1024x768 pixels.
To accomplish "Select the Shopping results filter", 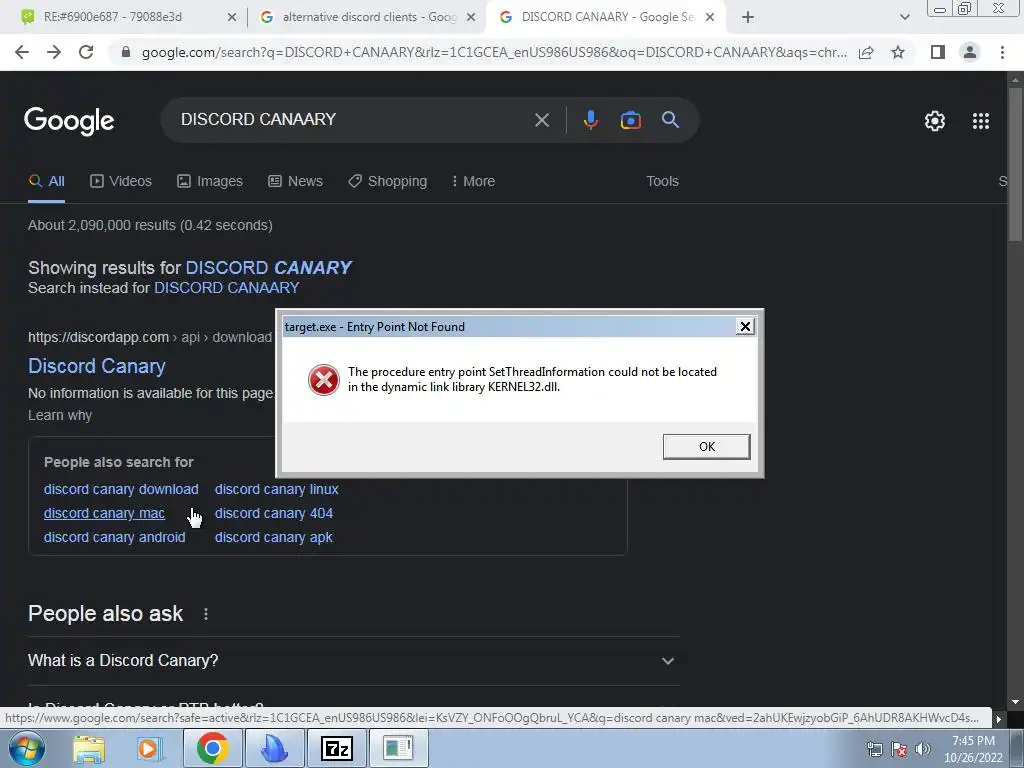I will coord(388,182).
